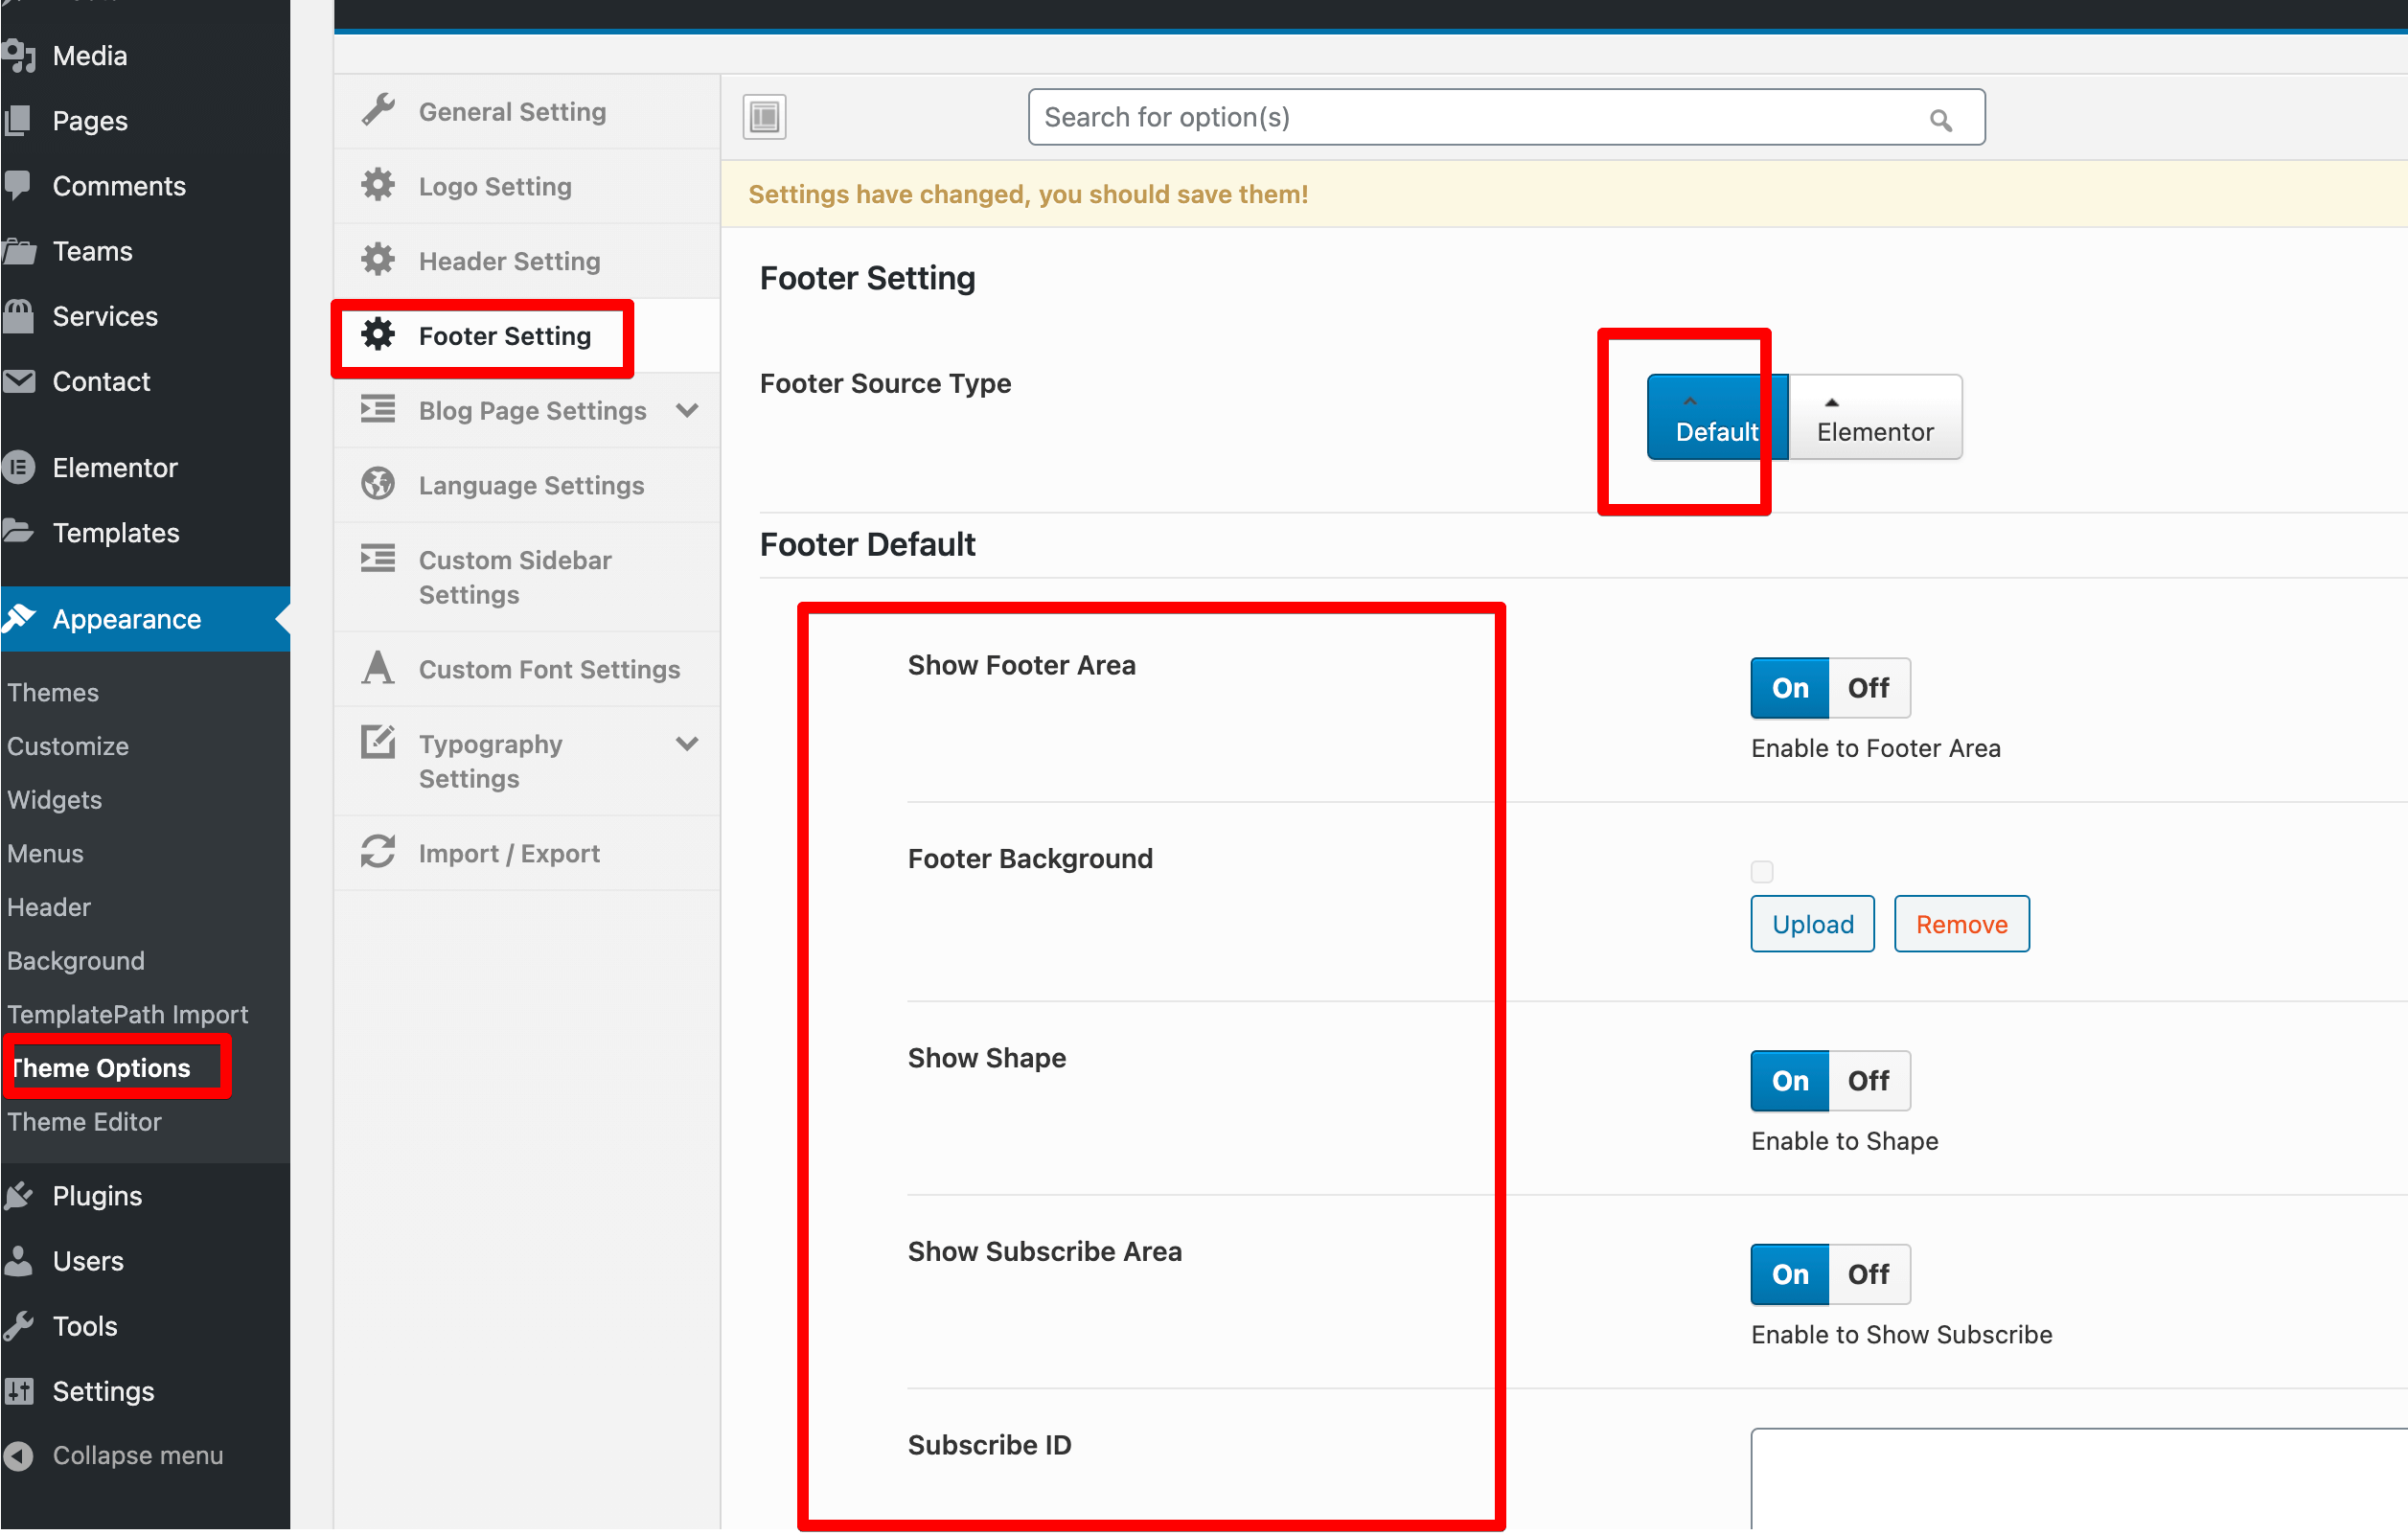Click the red Remove button
Image resolution: width=2408 pixels, height=1535 pixels.
(x=1961, y=924)
